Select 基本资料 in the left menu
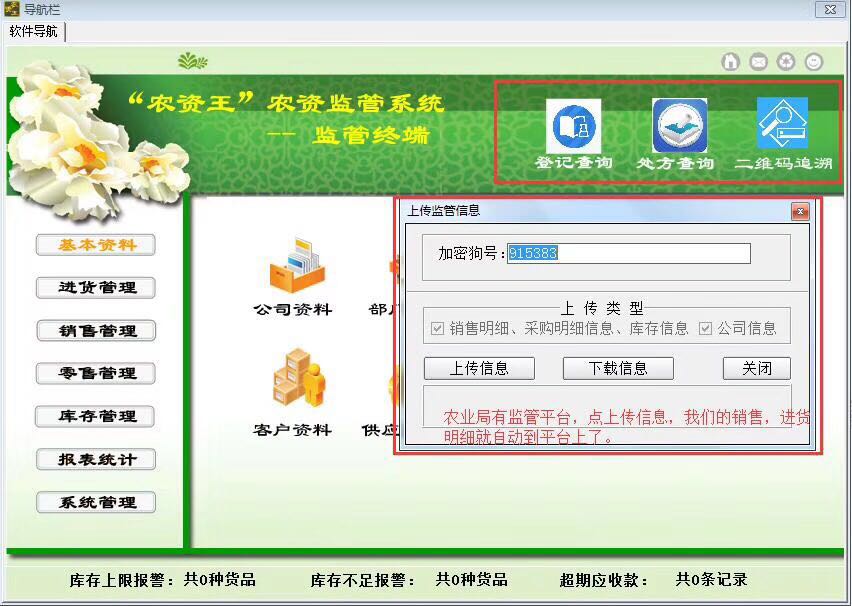The width and height of the screenshot is (852, 606). [x=96, y=245]
